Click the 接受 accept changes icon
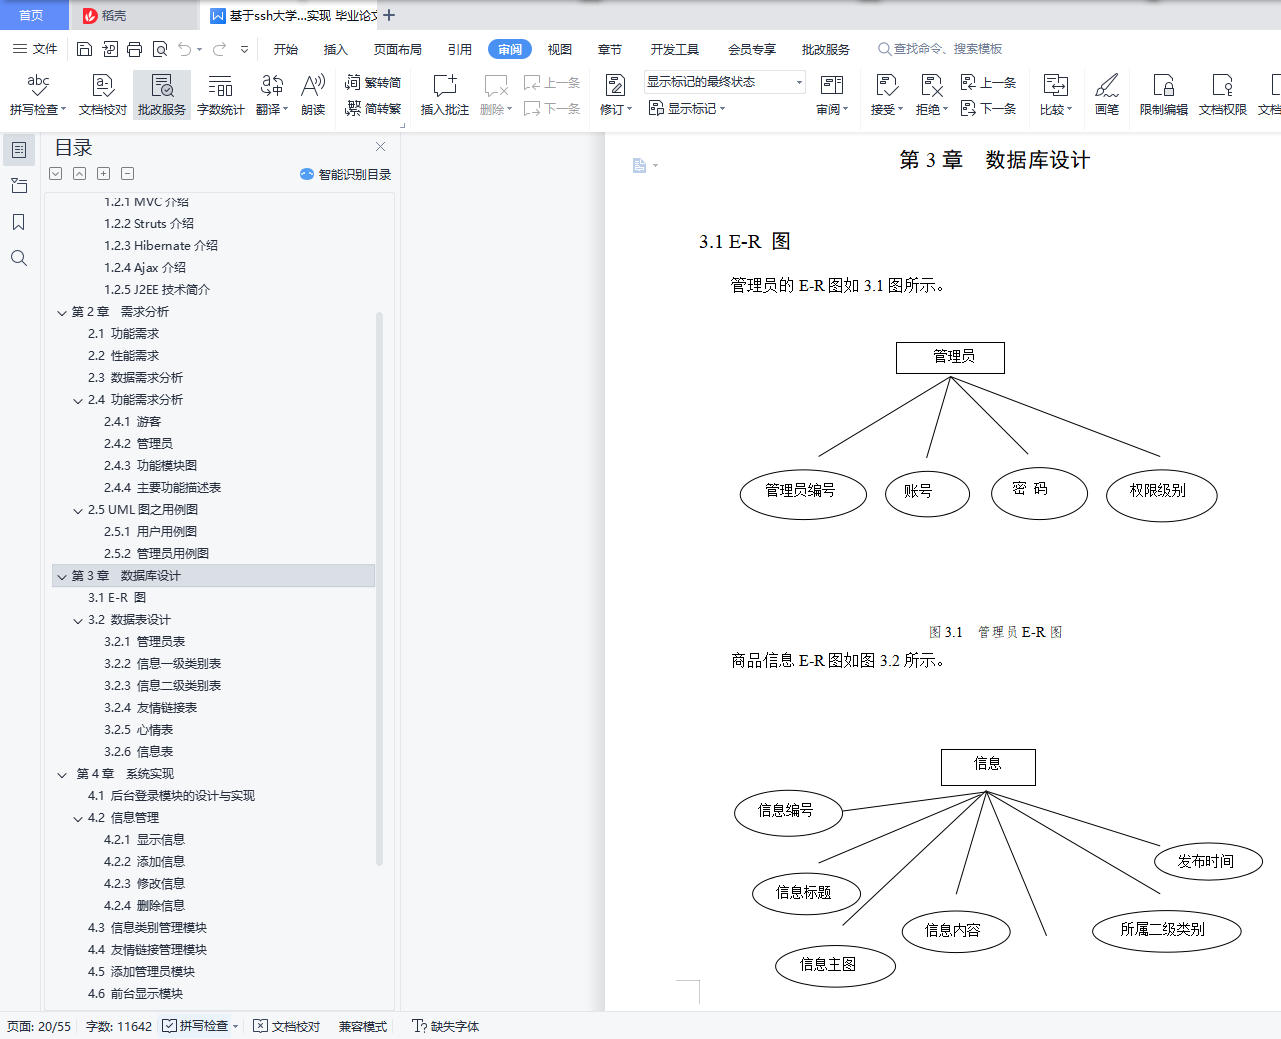Screen dimensions: 1281x1039 [x=885, y=86]
